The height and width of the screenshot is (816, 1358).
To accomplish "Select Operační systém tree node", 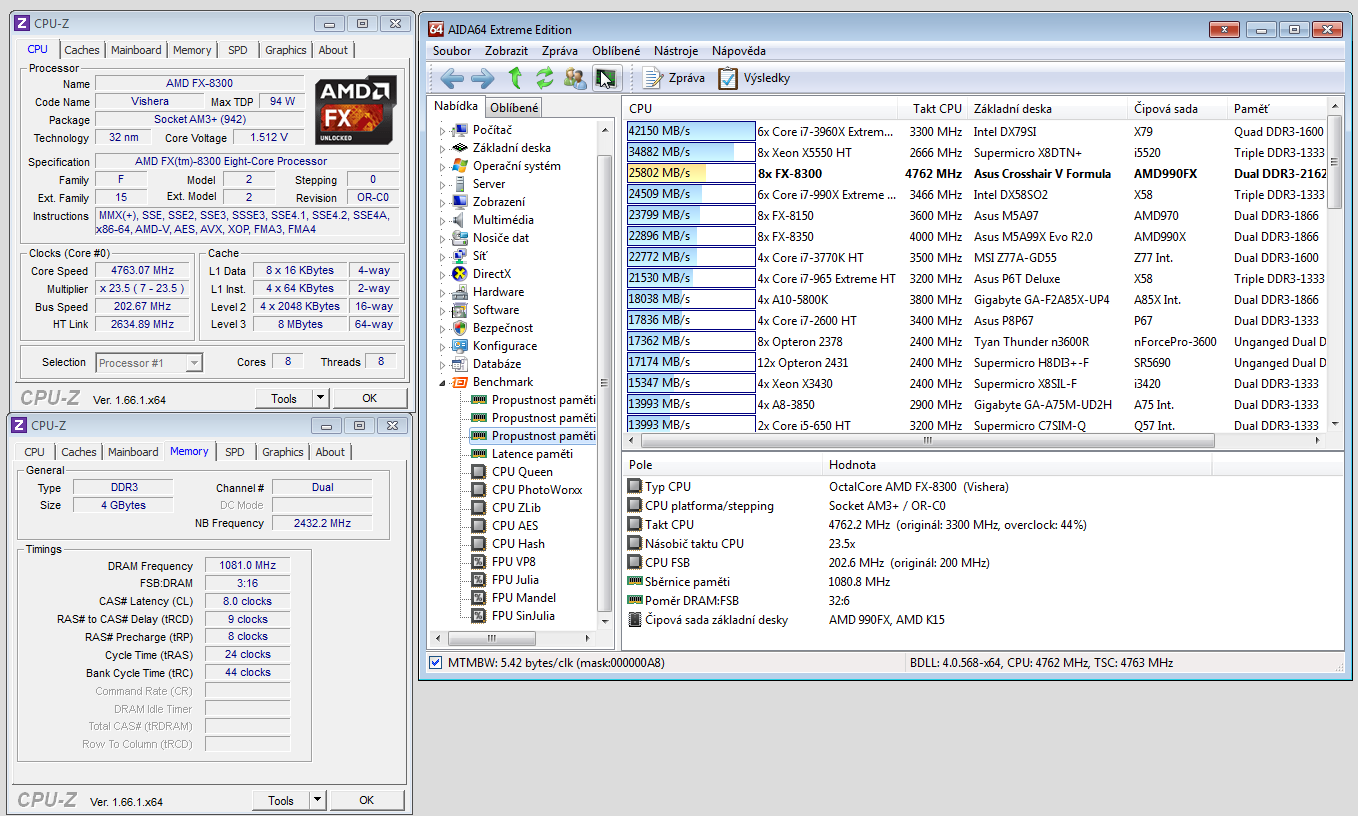I will [516, 166].
